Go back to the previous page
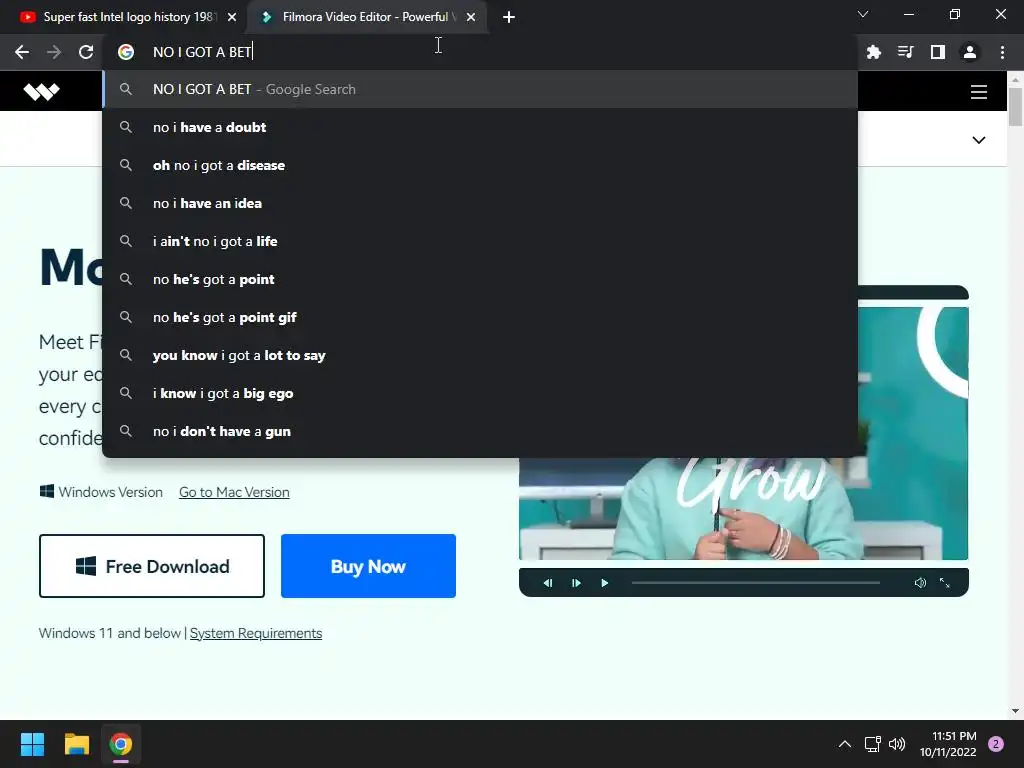 tap(22, 52)
